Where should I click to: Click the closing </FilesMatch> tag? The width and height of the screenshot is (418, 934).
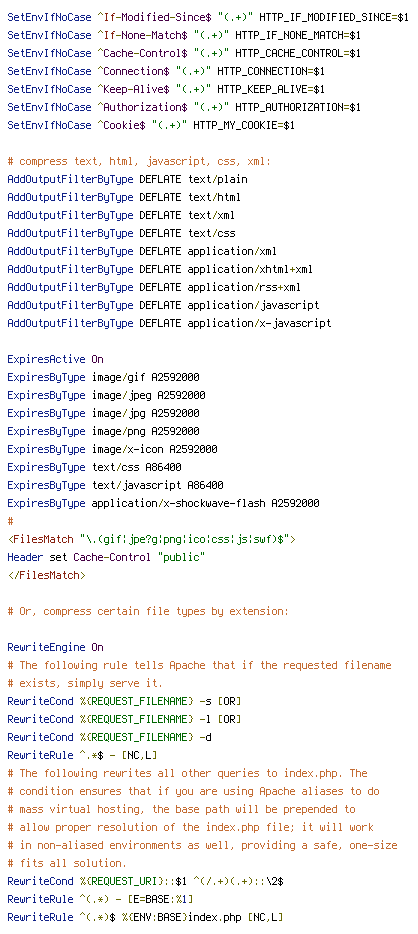(46, 575)
